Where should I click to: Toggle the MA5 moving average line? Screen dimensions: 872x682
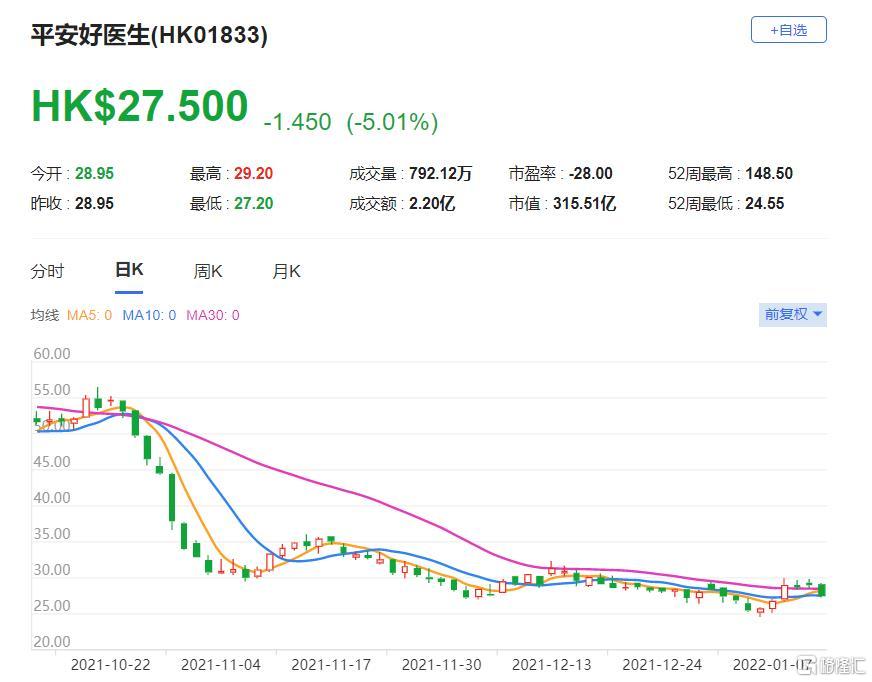[x=88, y=315]
